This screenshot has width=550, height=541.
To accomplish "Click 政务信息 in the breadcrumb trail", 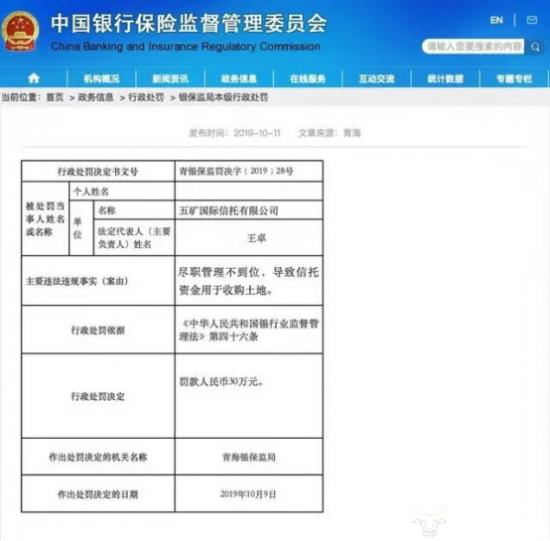I will [x=95, y=97].
